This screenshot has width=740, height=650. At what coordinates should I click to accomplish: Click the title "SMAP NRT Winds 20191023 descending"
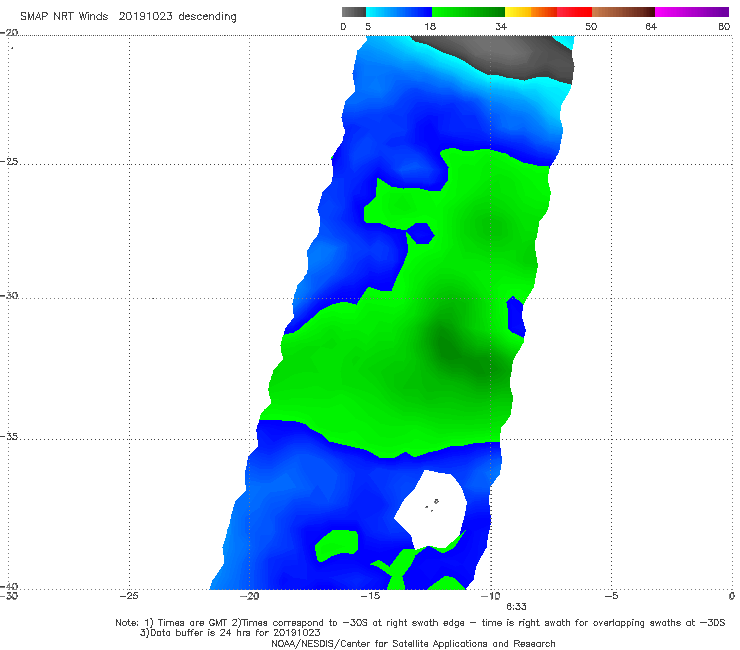tap(128, 16)
